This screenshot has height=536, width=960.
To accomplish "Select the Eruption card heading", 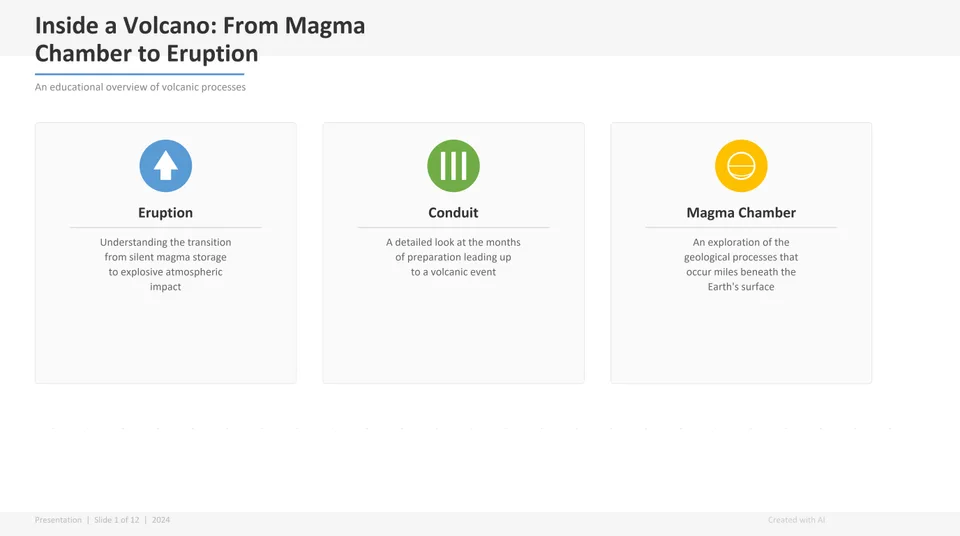I will tap(165, 213).
